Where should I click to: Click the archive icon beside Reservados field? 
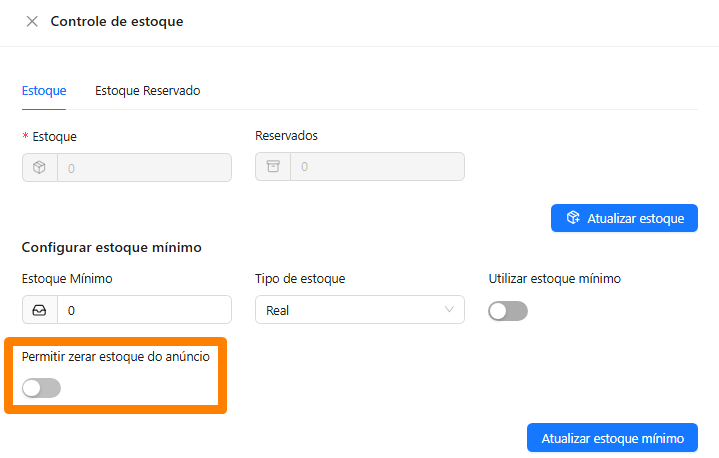click(x=273, y=166)
